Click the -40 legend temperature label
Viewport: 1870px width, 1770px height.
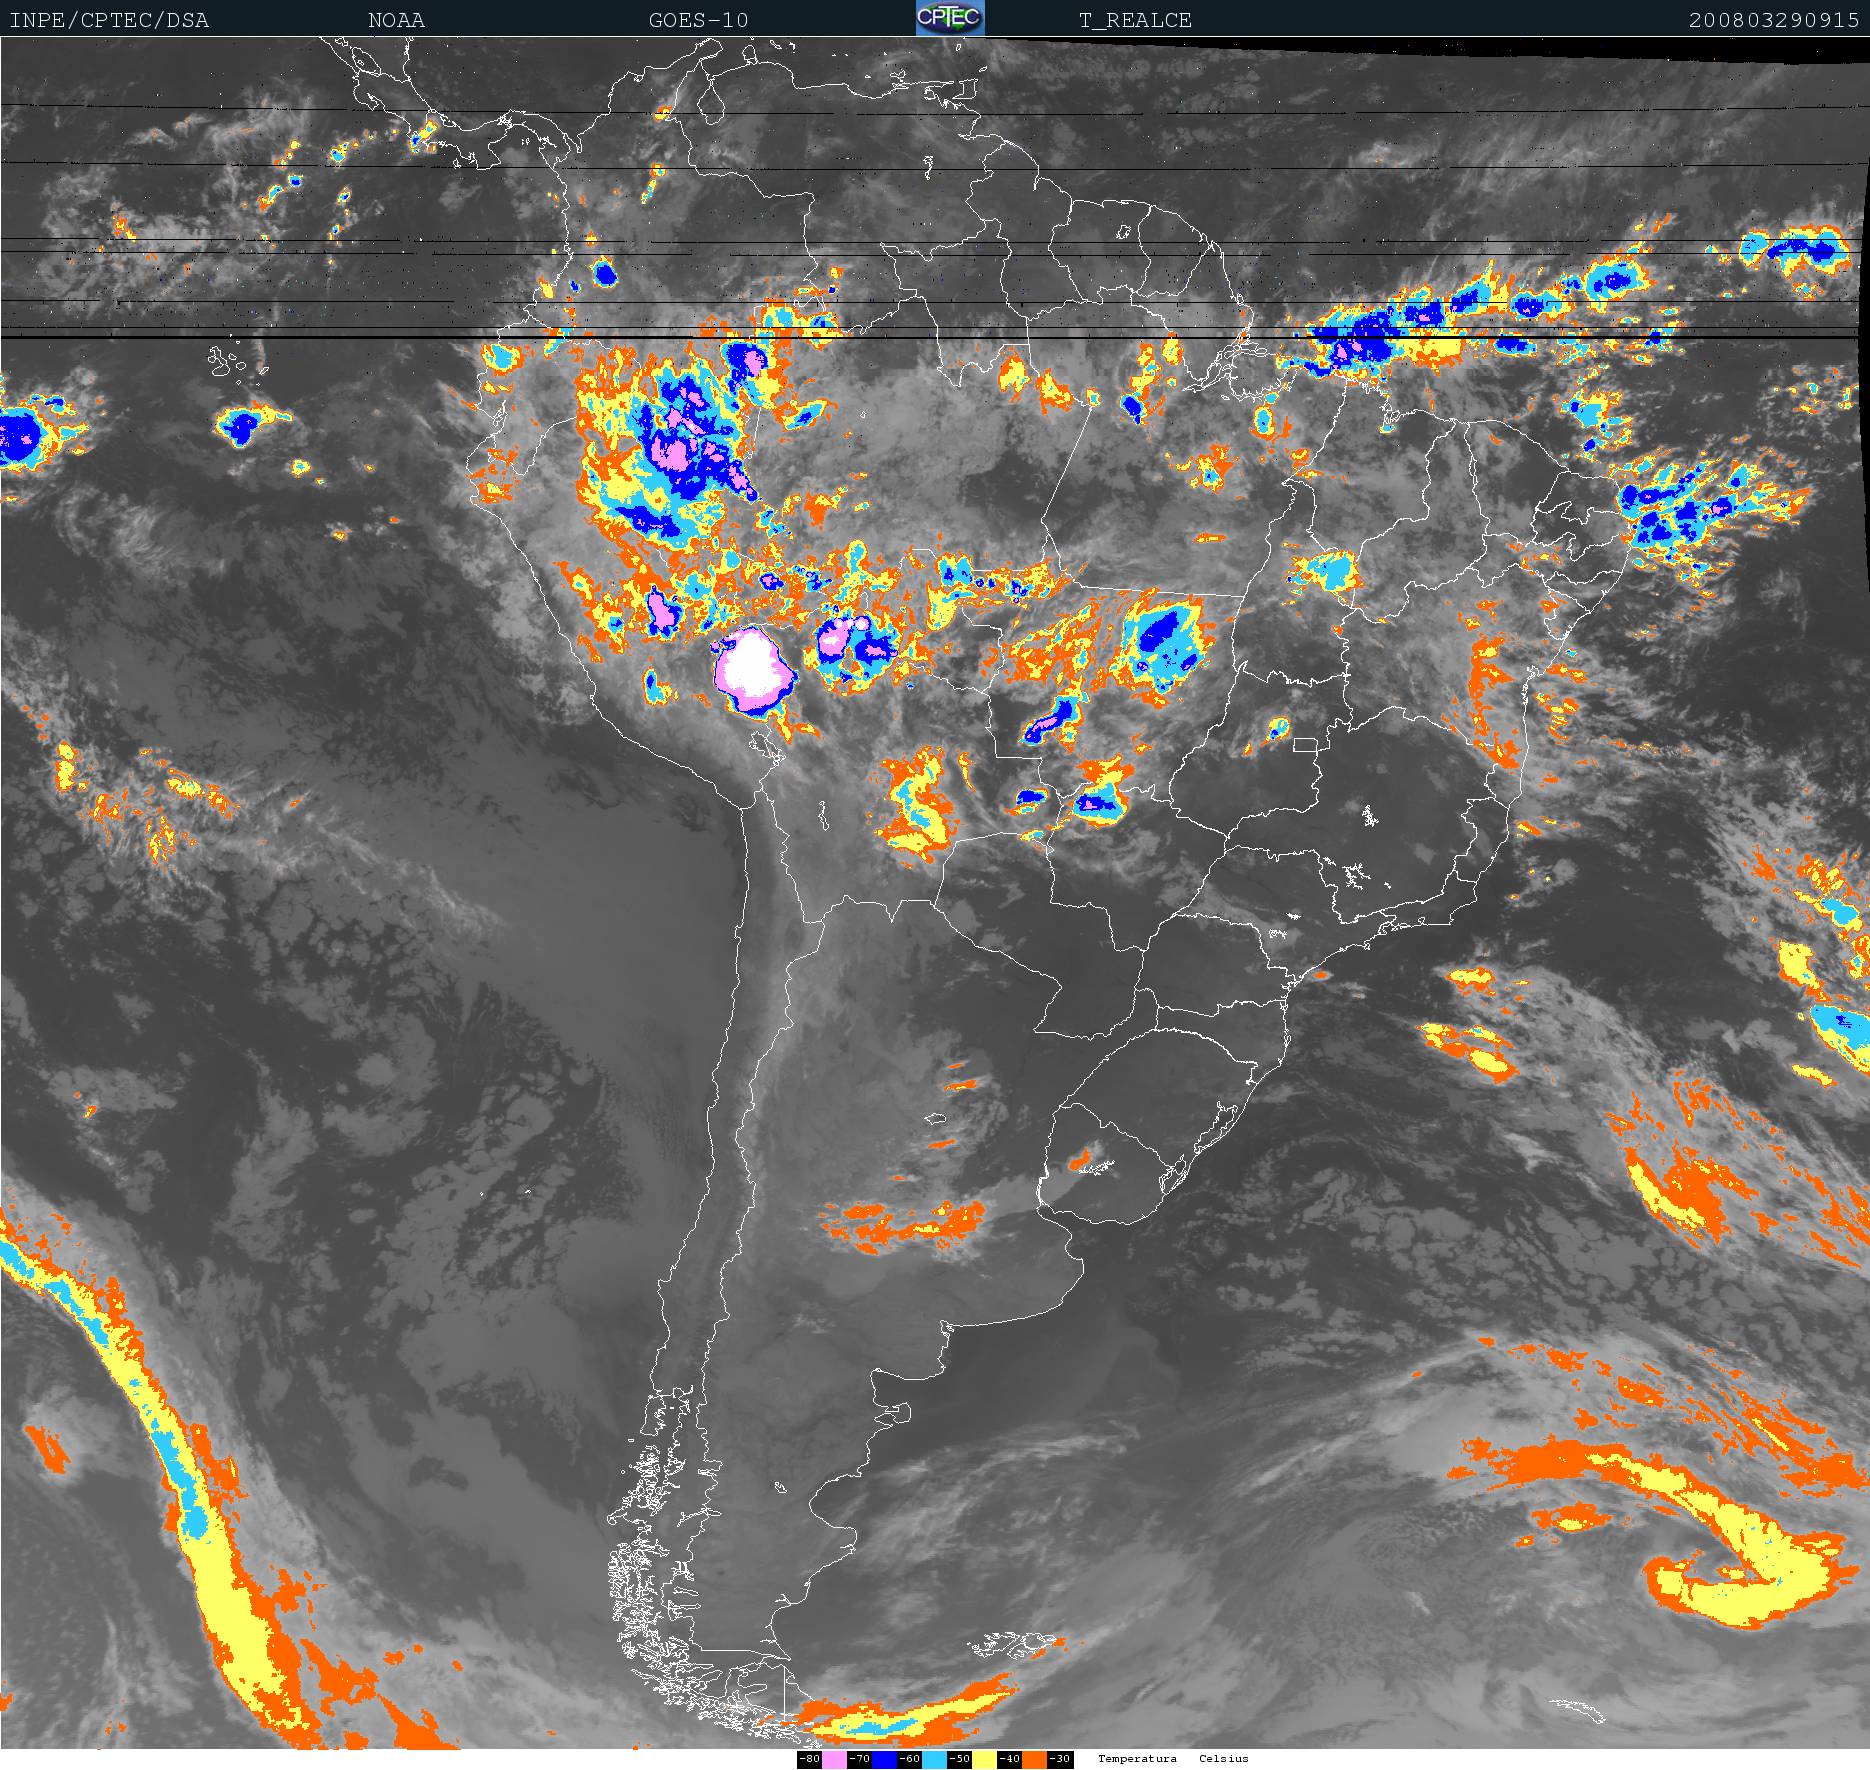1009,1759
